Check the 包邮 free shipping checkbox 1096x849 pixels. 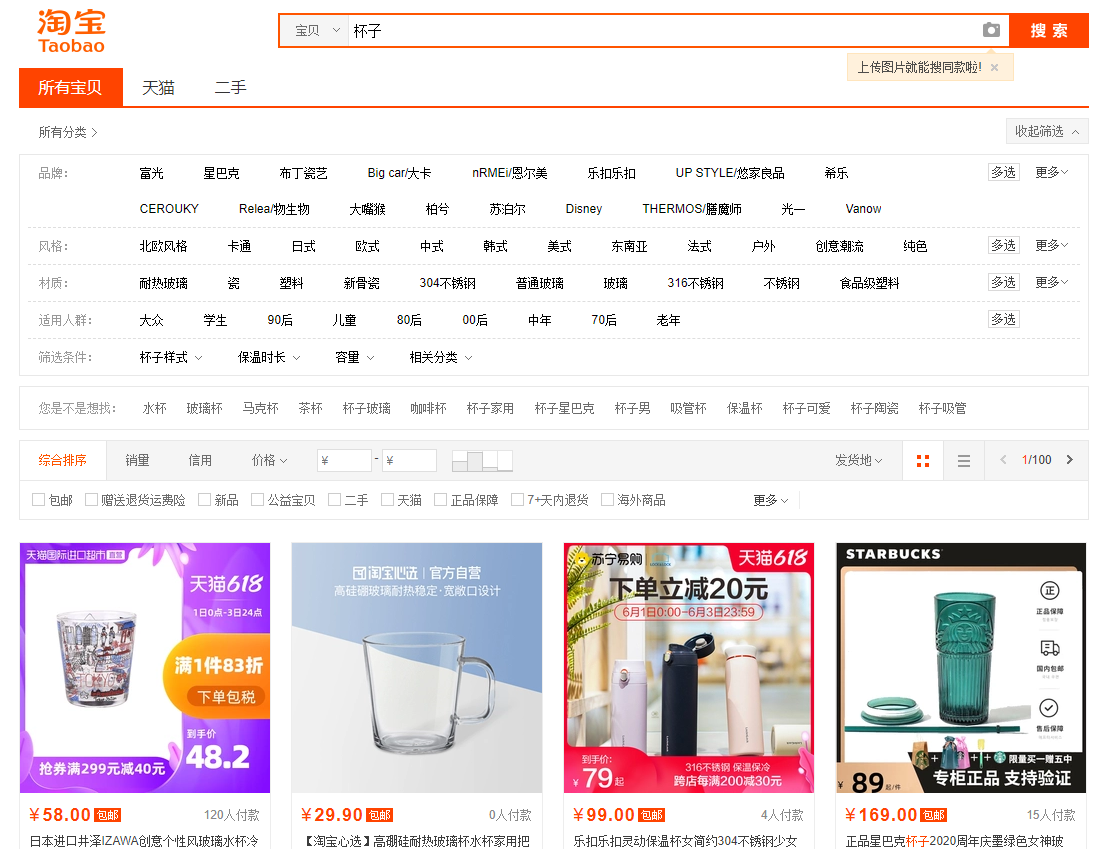(38, 500)
